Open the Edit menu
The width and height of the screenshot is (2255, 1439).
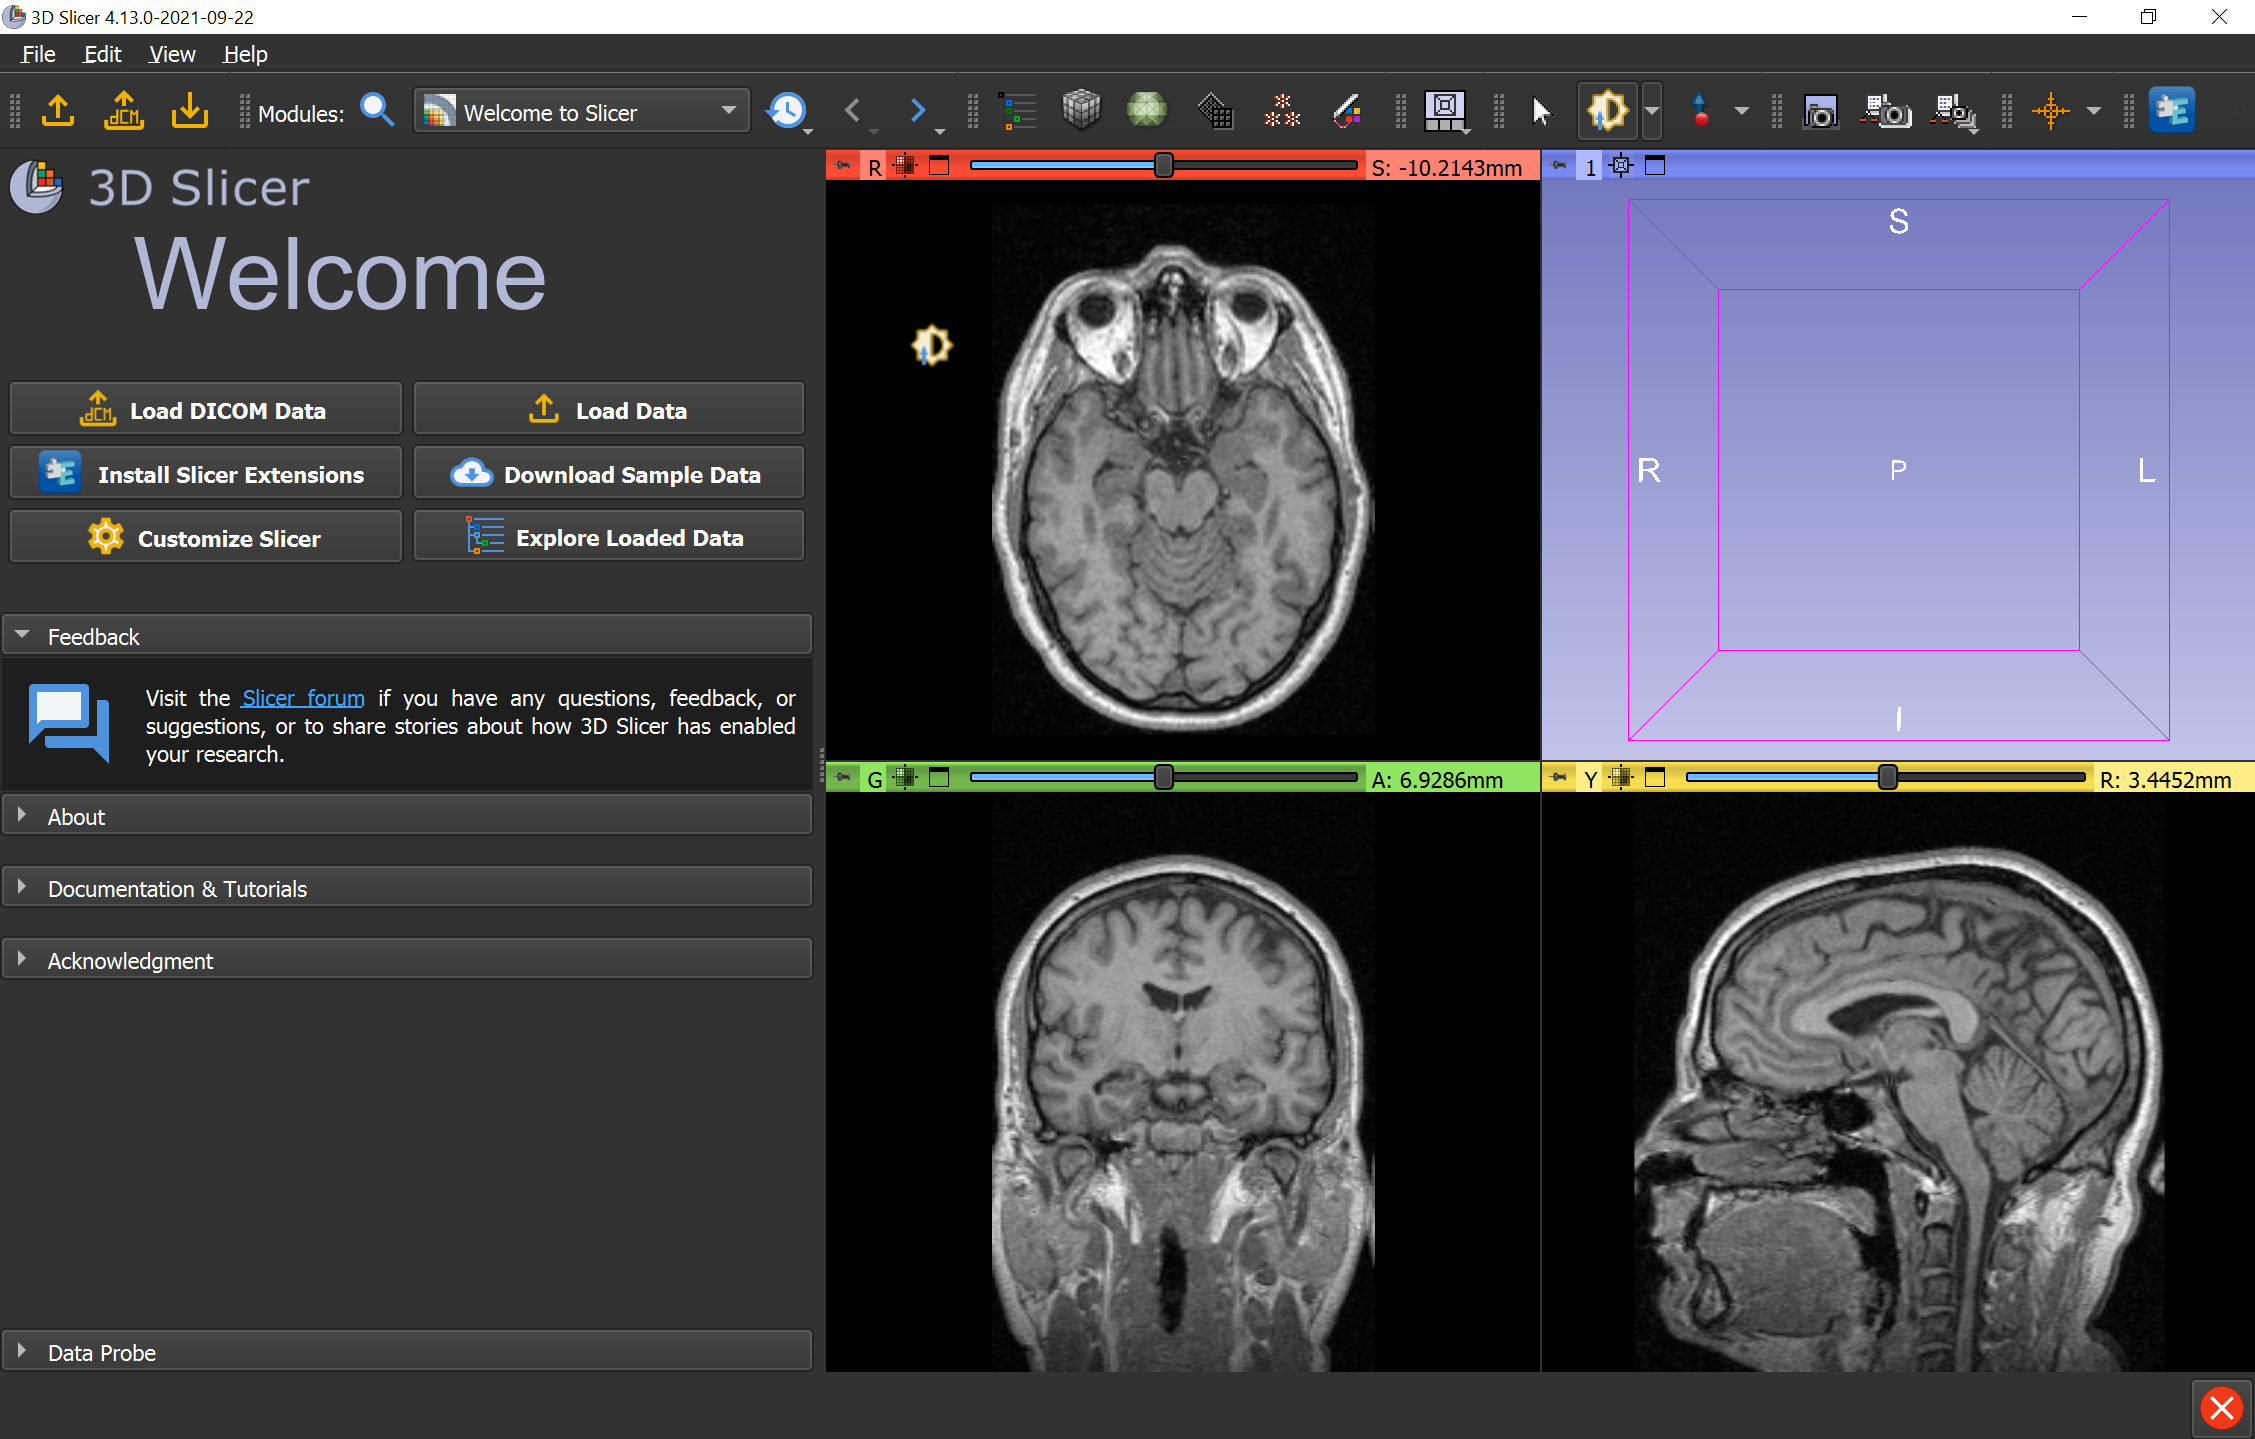102,54
